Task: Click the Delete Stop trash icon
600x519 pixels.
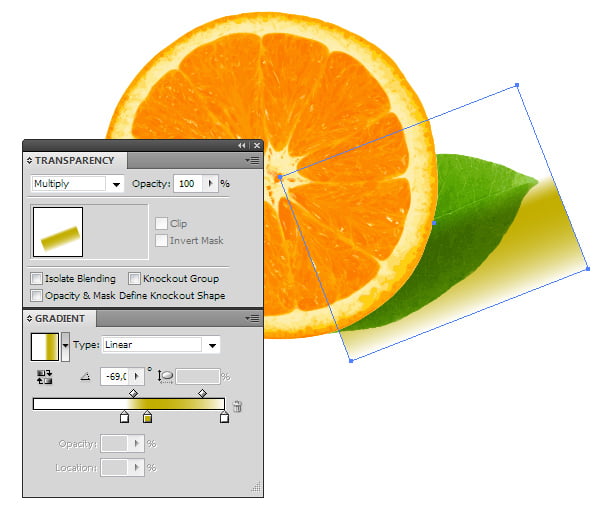Action: (237, 406)
